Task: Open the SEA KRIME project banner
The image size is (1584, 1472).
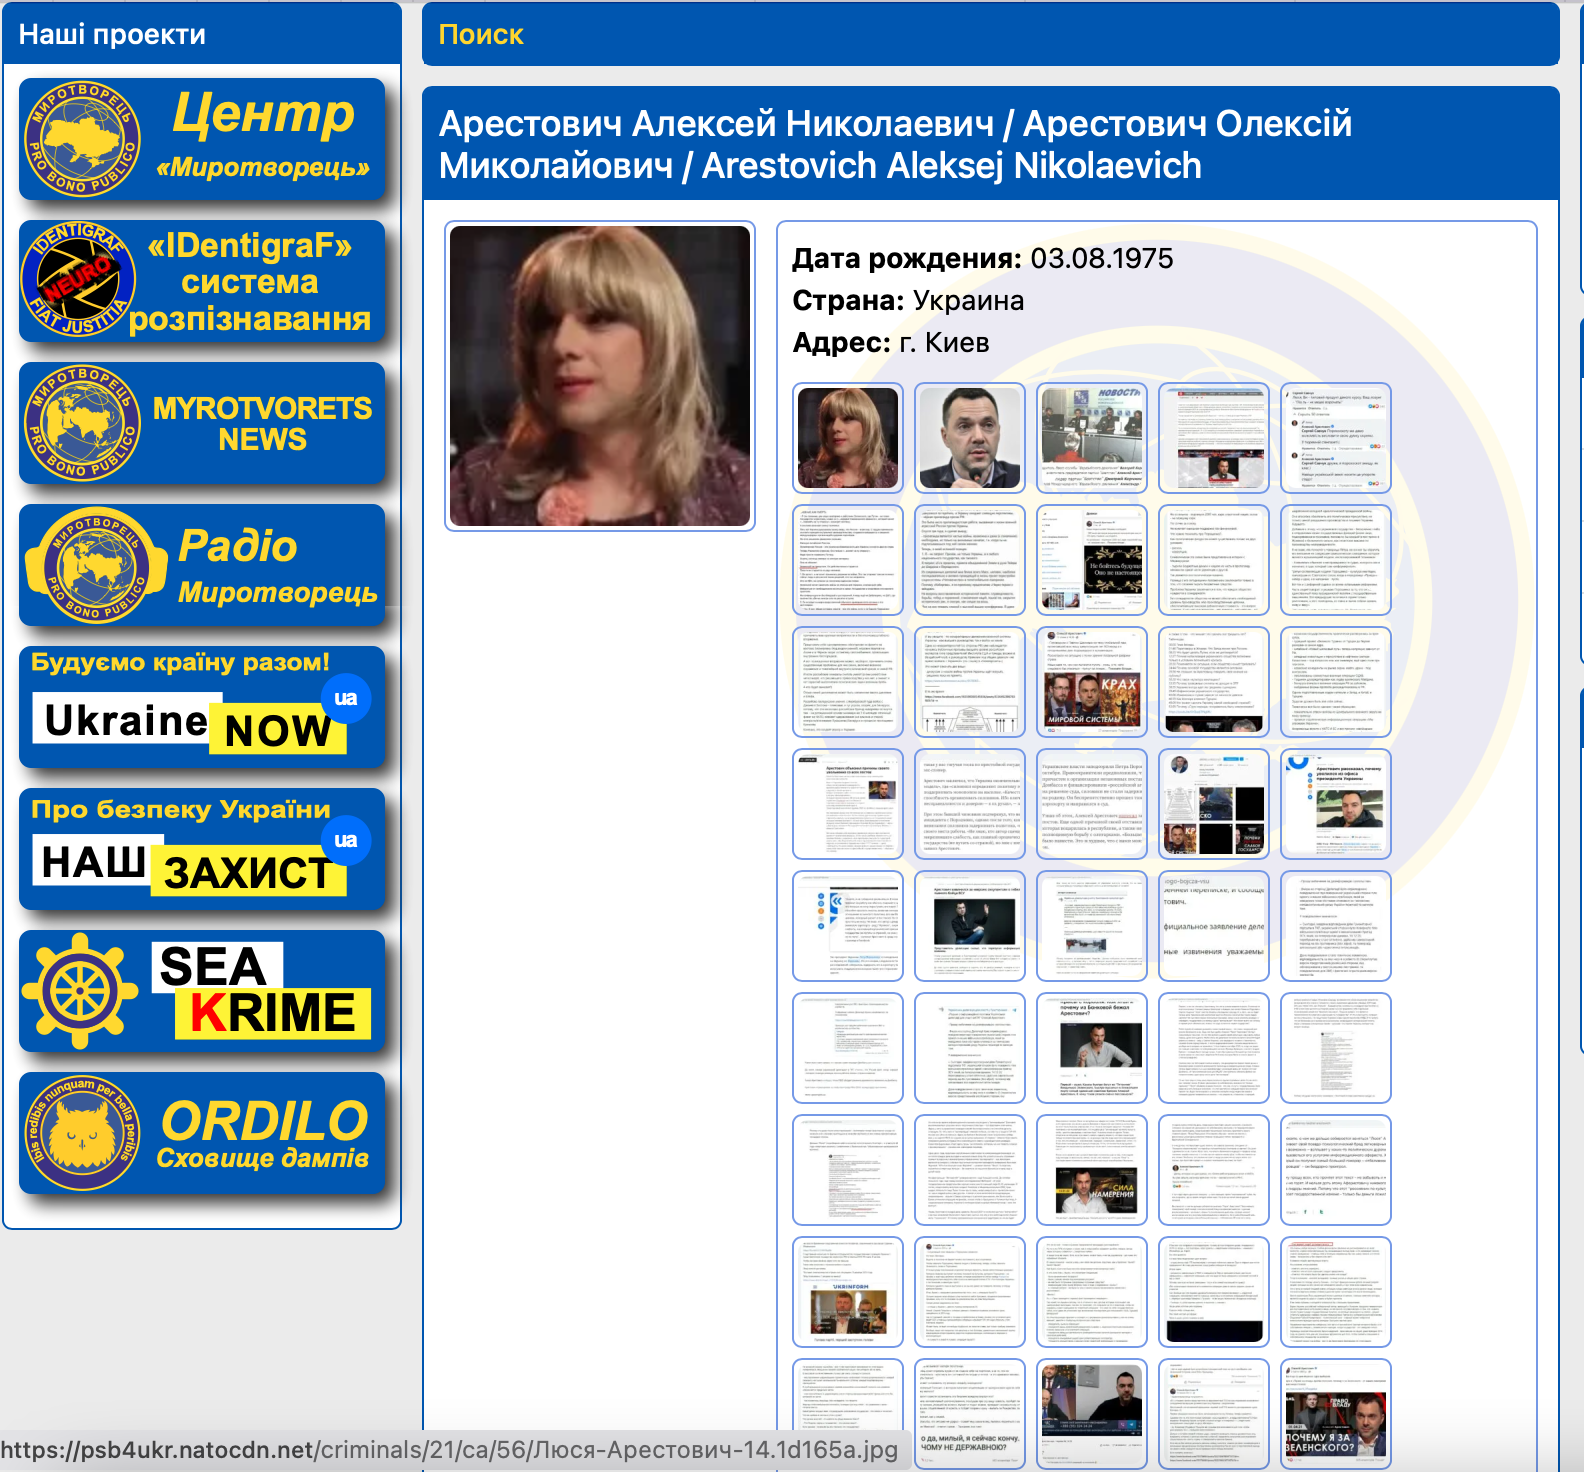Action: point(202,992)
